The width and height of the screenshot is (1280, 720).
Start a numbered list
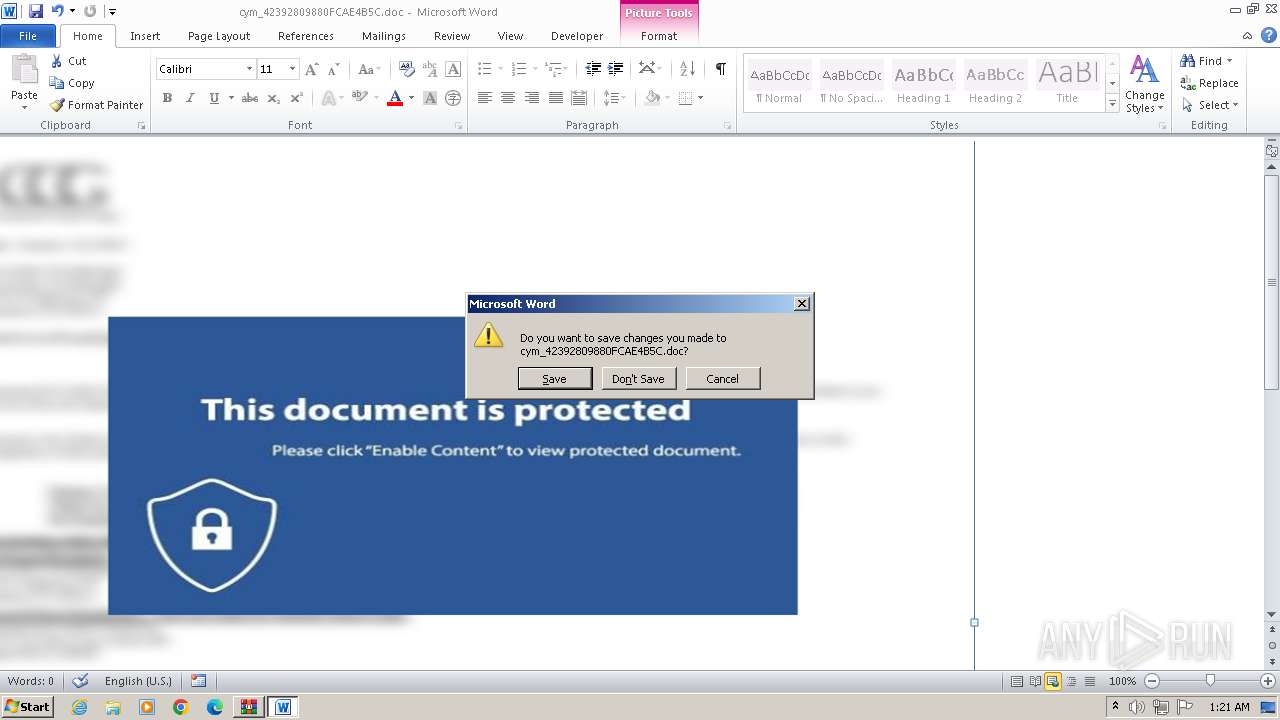coord(519,69)
